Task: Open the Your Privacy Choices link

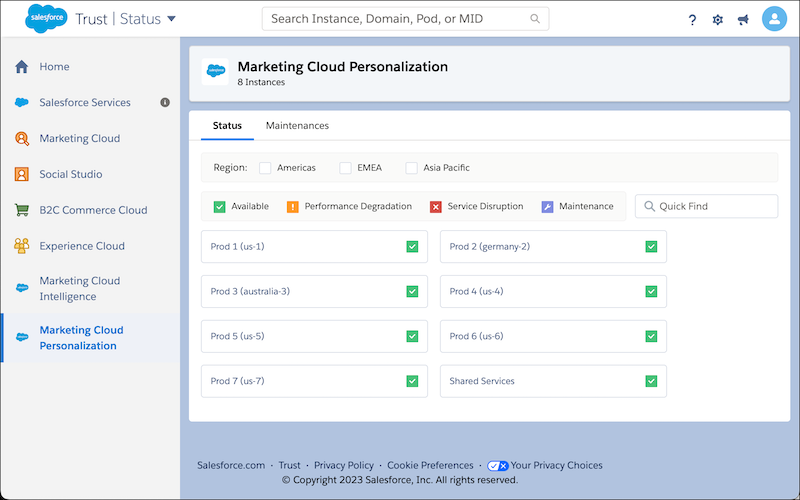Action: click(x=557, y=465)
